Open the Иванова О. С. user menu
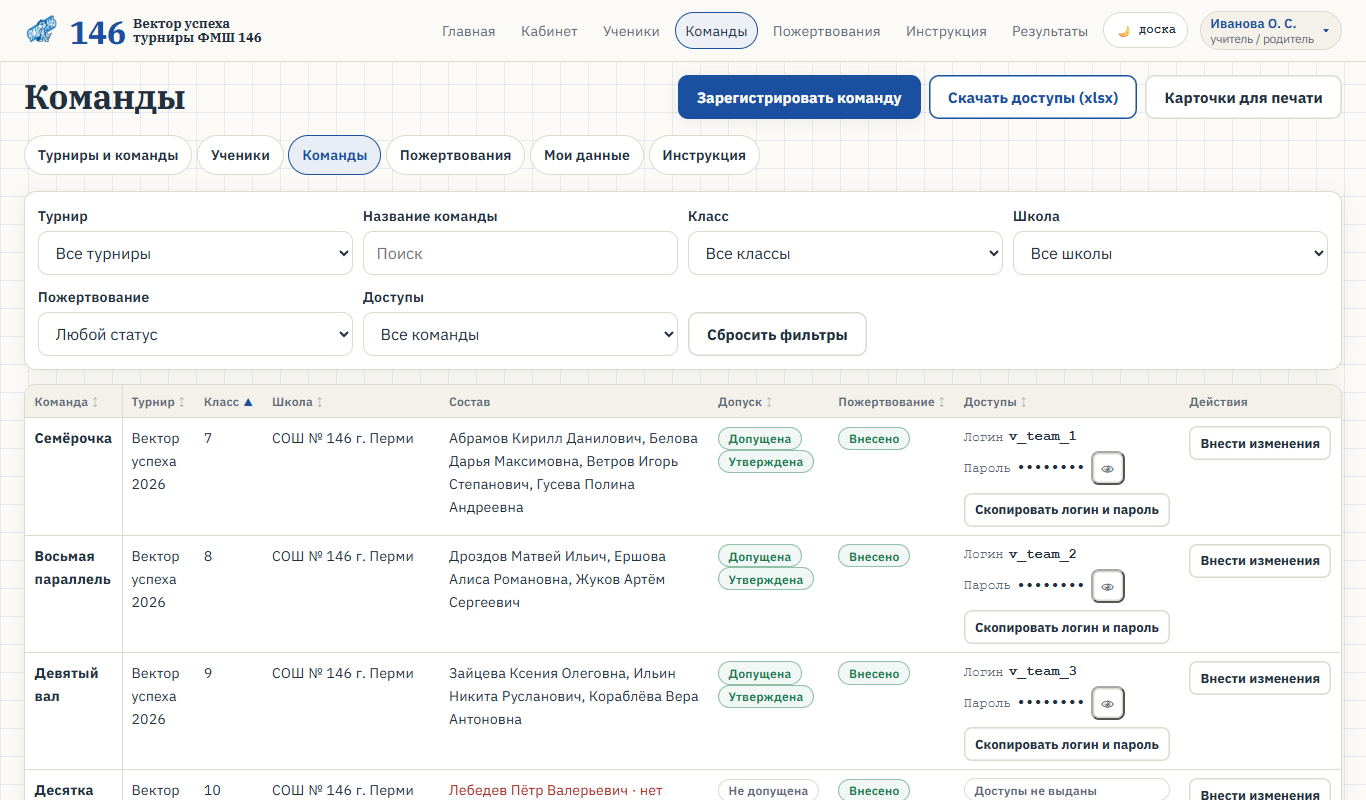1366x800 pixels. [x=1270, y=31]
